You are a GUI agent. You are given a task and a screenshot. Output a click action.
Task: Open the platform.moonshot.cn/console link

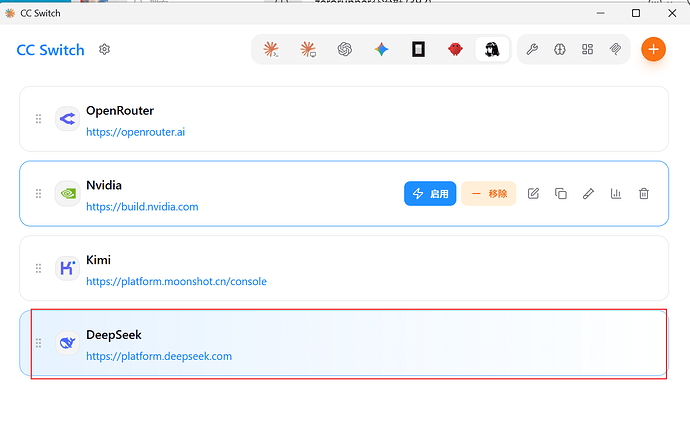(176, 282)
